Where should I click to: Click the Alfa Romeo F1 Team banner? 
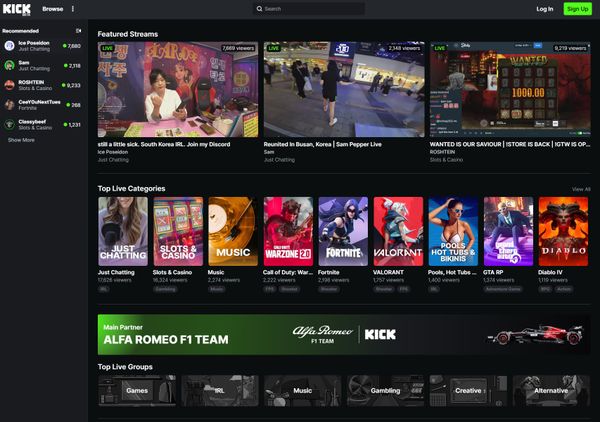(344, 335)
